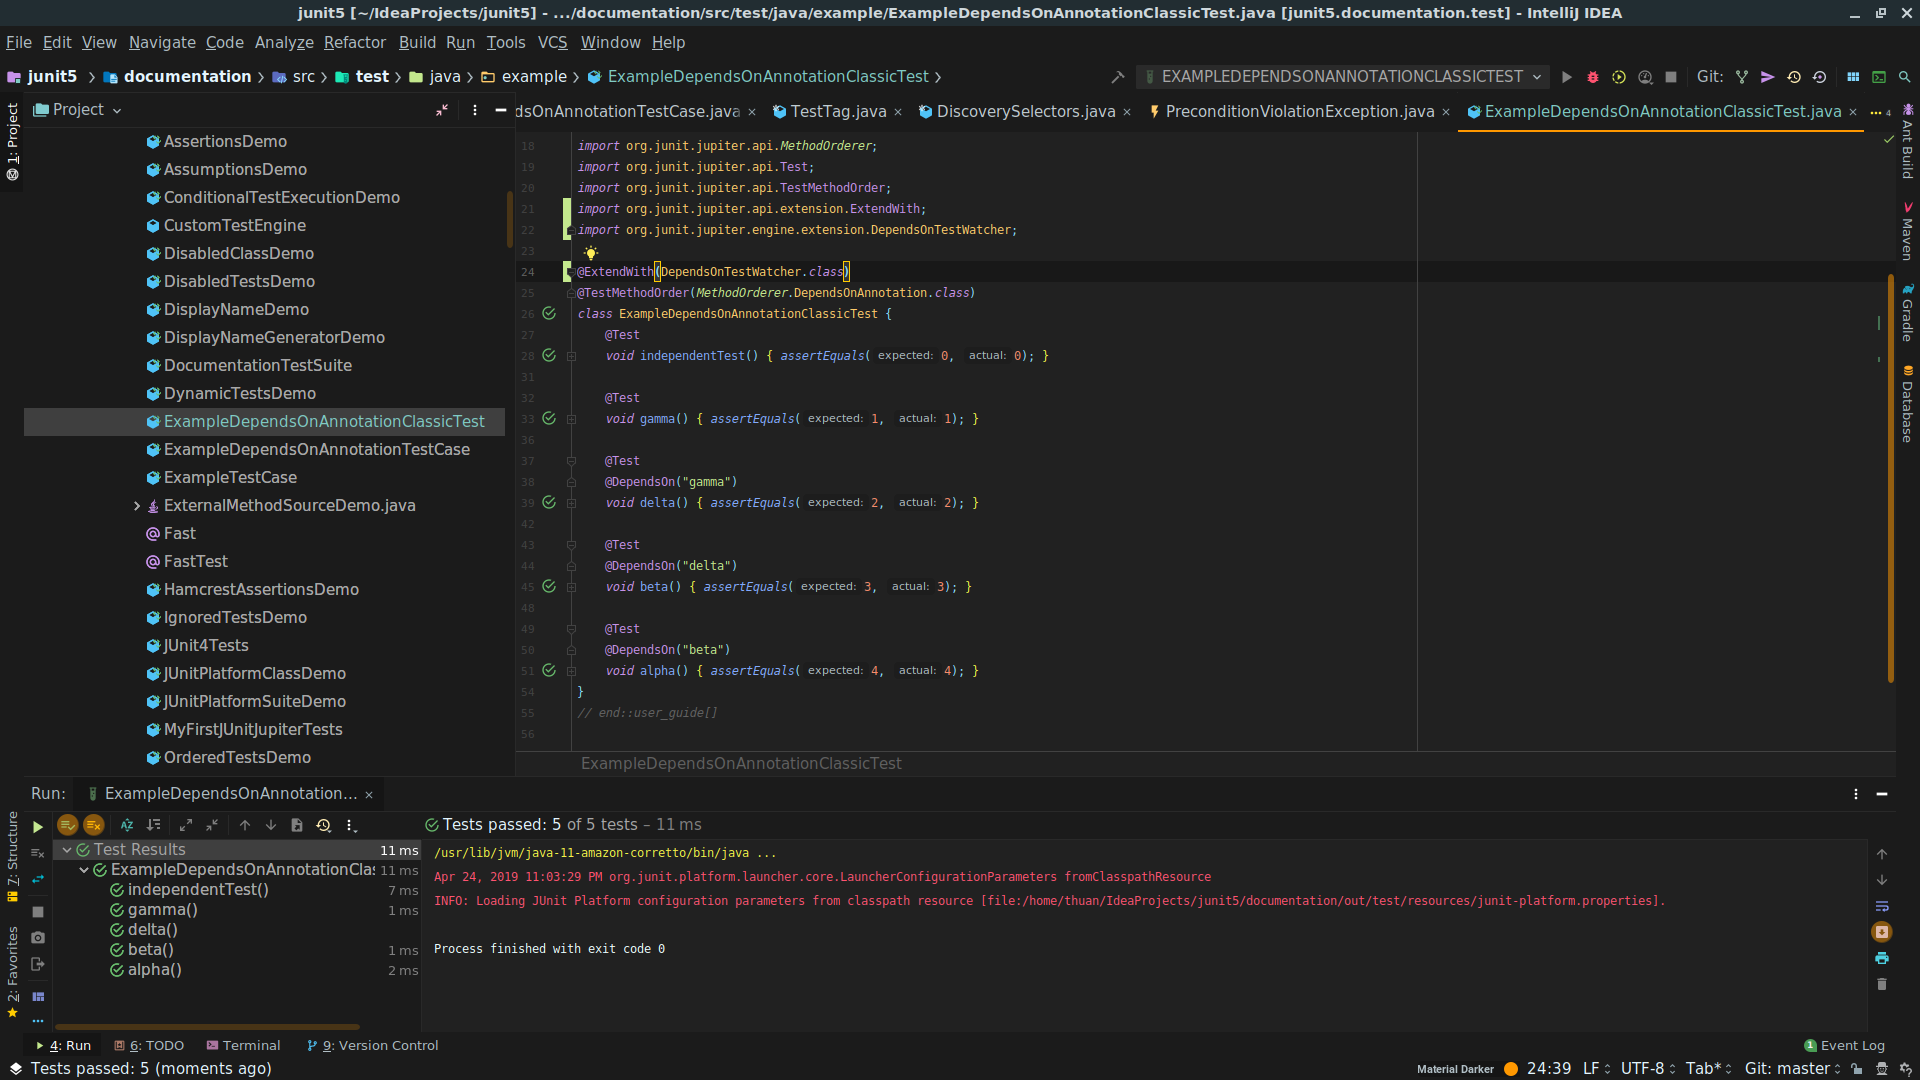Switch to DiscoverySelectors.java tab

coord(1025,112)
